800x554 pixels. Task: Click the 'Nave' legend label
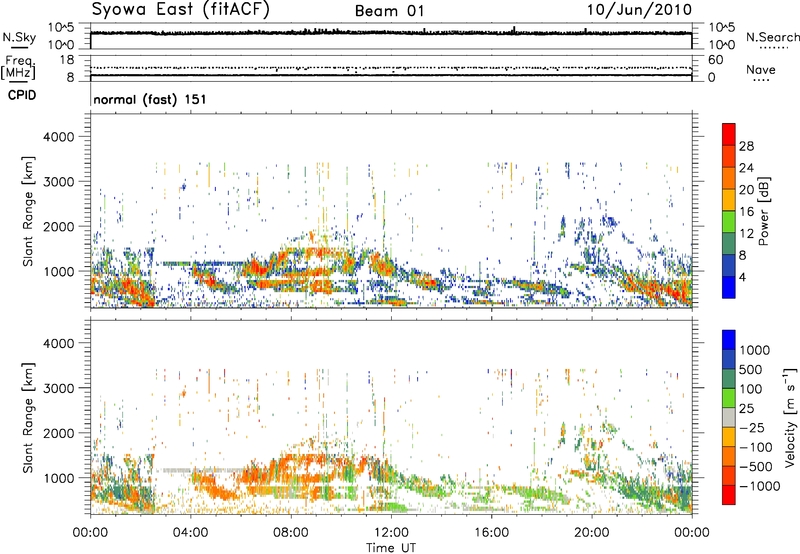tap(761, 69)
